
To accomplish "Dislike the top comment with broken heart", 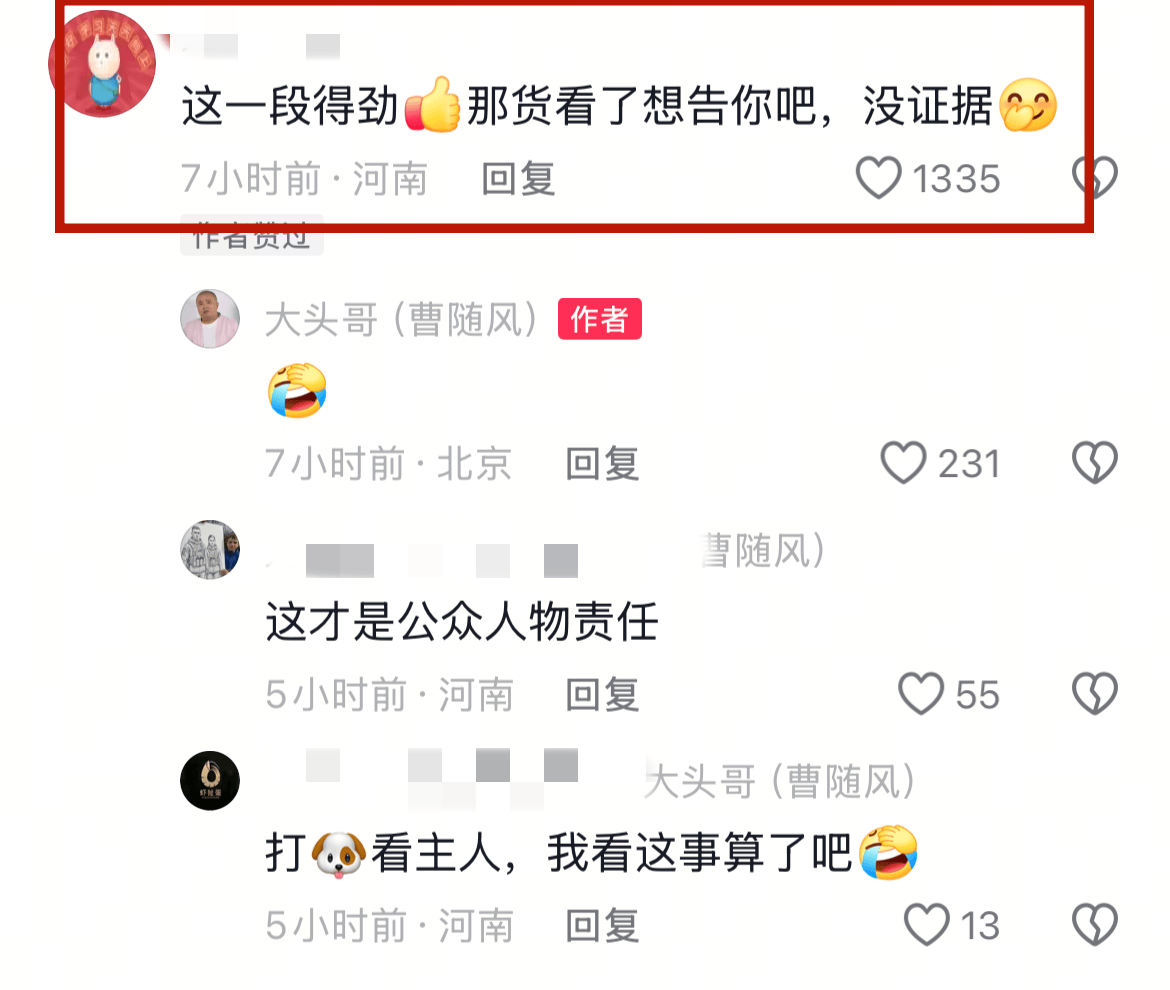I will click(x=1095, y=178).
